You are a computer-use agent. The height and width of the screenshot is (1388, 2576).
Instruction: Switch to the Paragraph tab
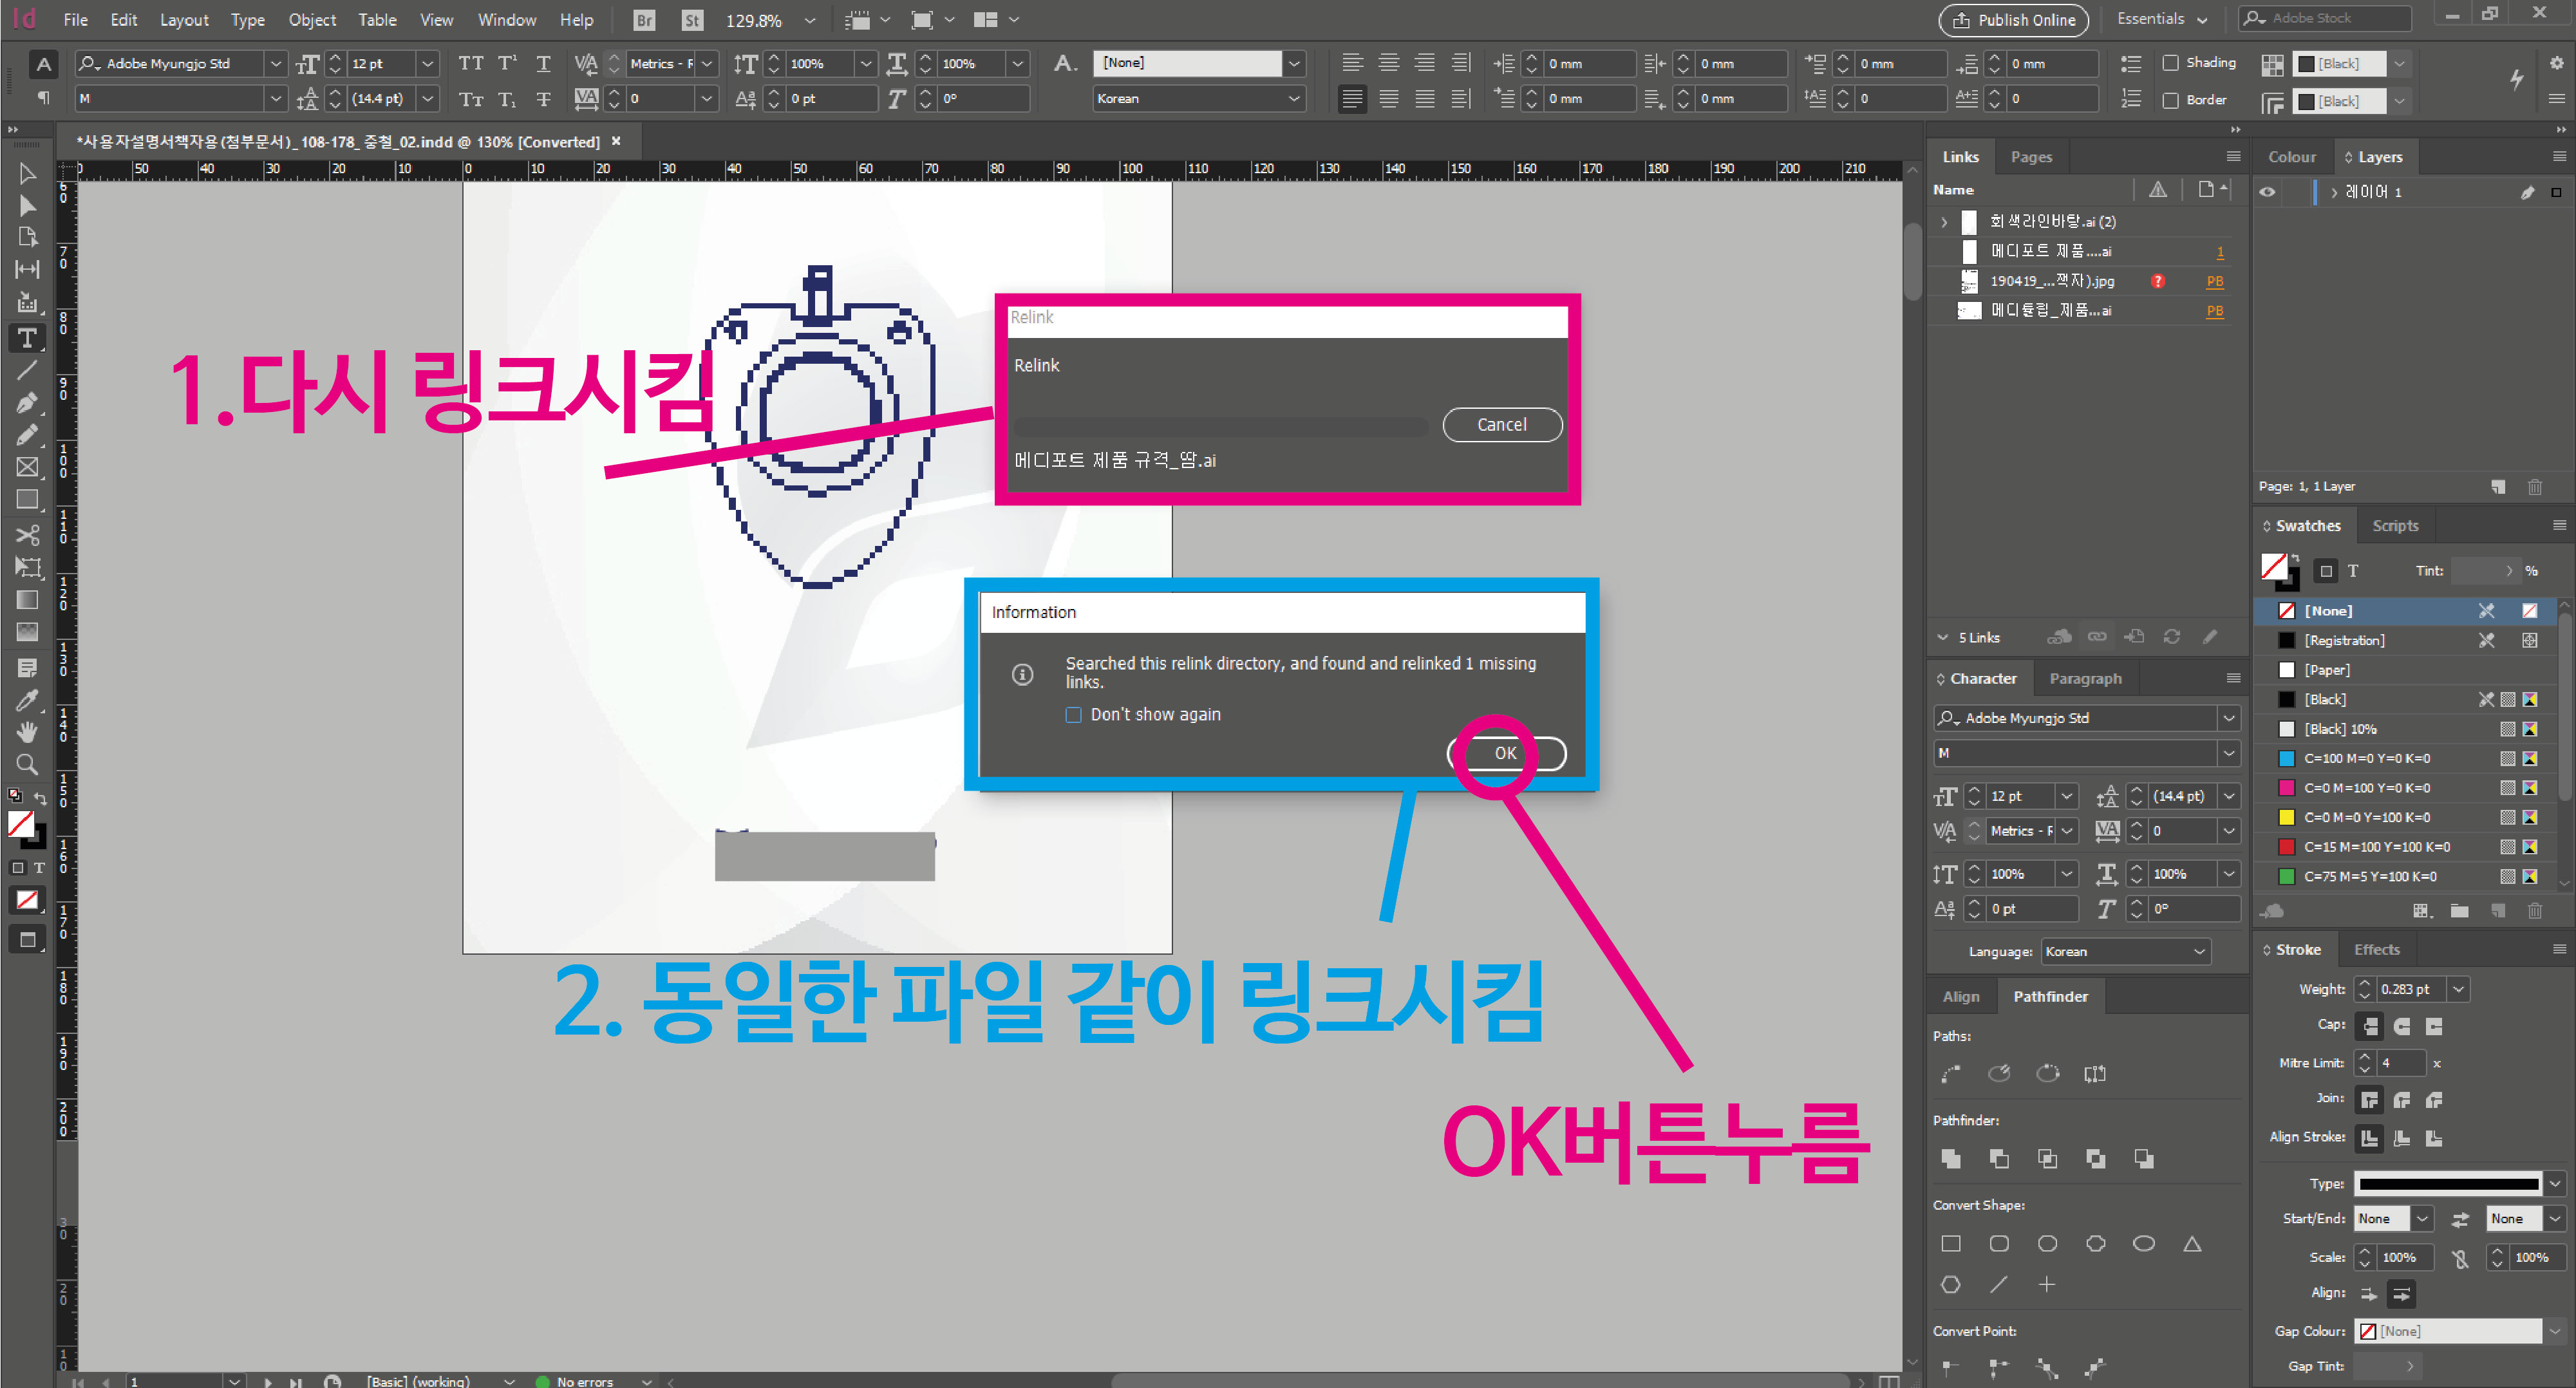(x=2085, y=679)
